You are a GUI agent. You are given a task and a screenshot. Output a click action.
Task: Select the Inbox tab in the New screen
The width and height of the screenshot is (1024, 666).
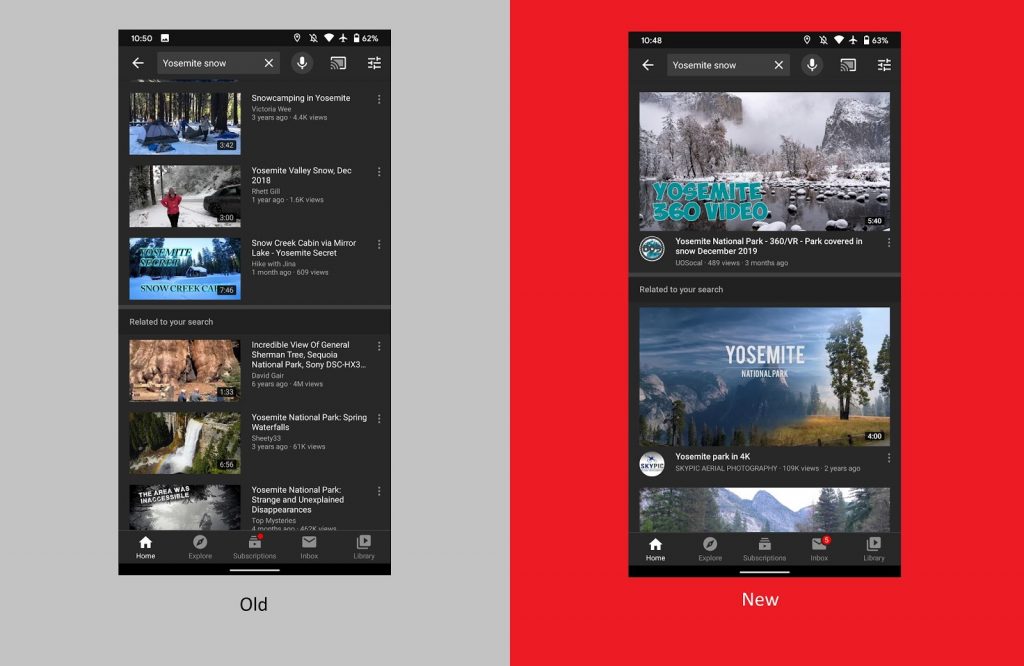pyautogui.click(x=819, y=549)
